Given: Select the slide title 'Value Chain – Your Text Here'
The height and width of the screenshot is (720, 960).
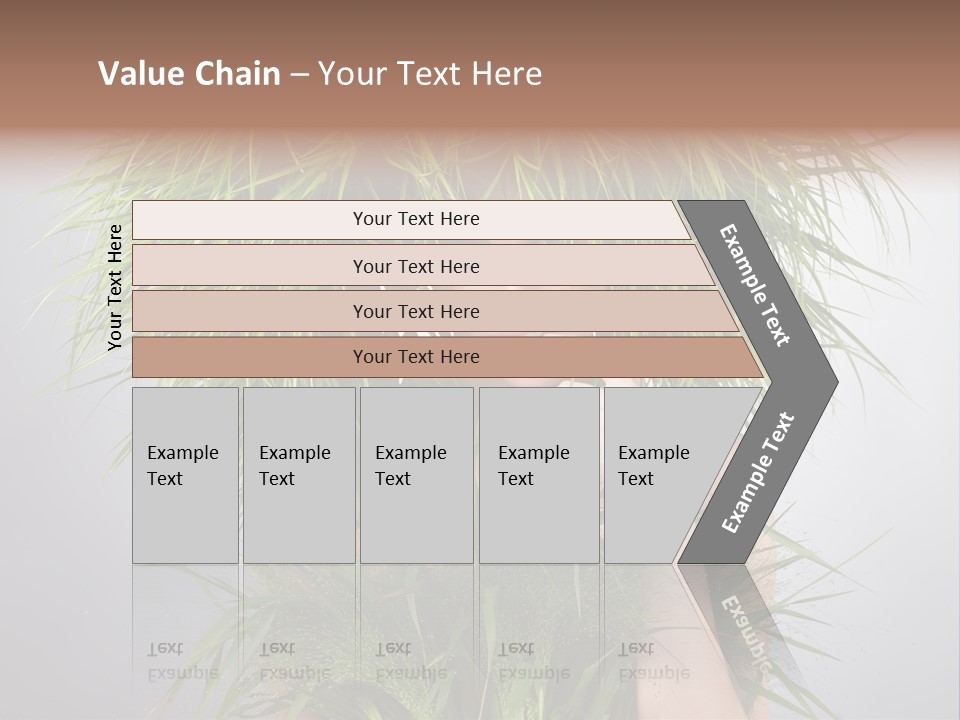Looking at the screenshot, I should (x=320, y=73).
